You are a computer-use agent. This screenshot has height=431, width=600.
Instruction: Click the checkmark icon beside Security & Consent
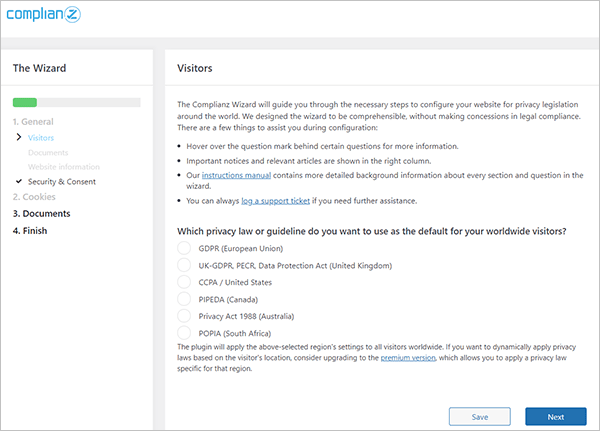(x=19, y=181)
